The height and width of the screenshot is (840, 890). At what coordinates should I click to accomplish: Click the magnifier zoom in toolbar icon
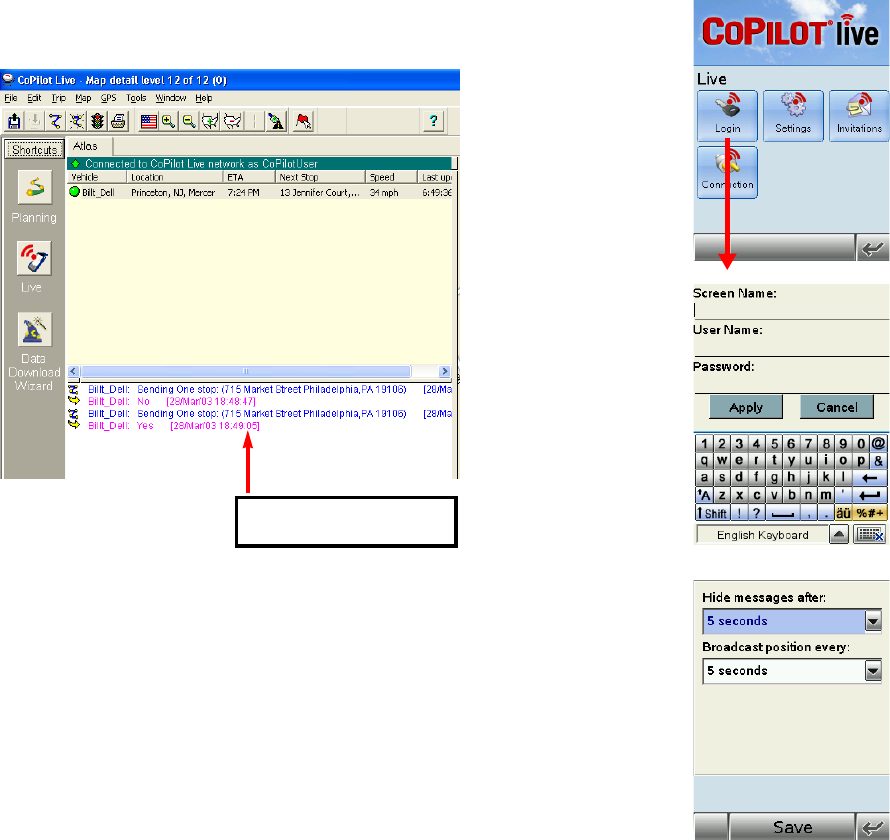[169, 121]
